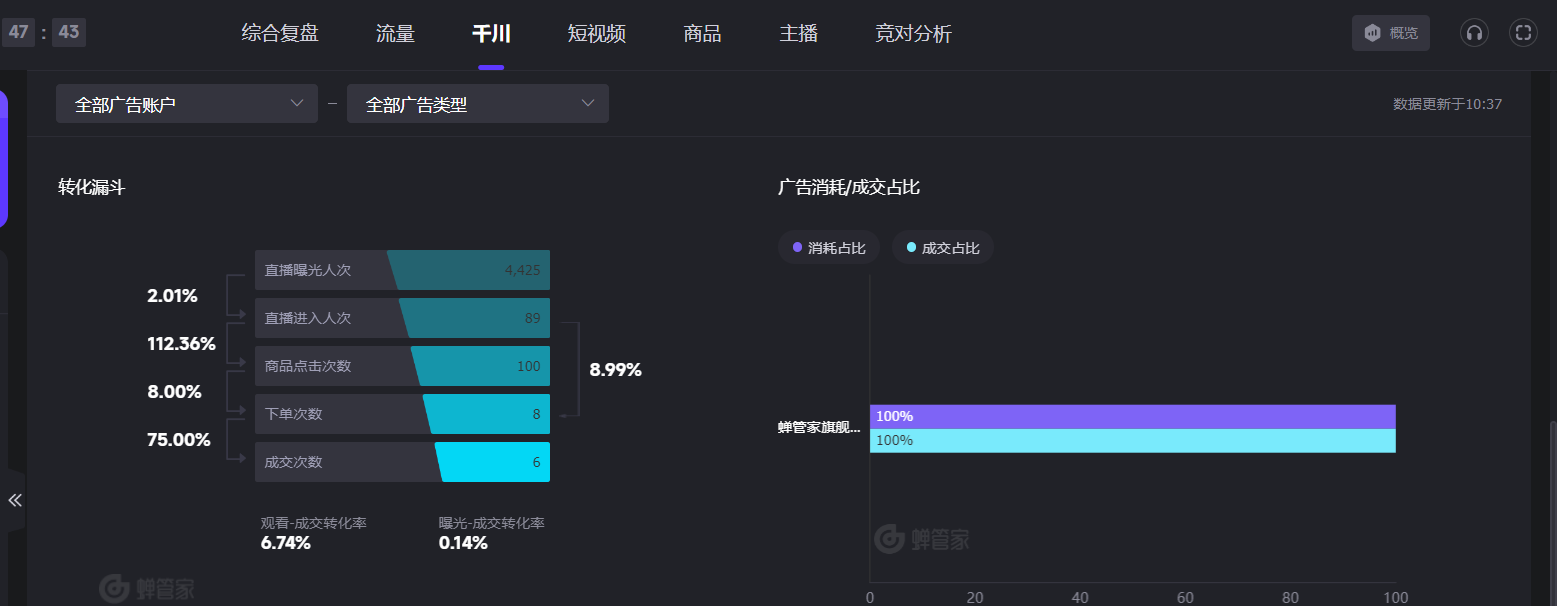The height and width of the screenshot is (606, 1557).
Task: Toggle the fullscreen icon
Action: coord(1523,33)
